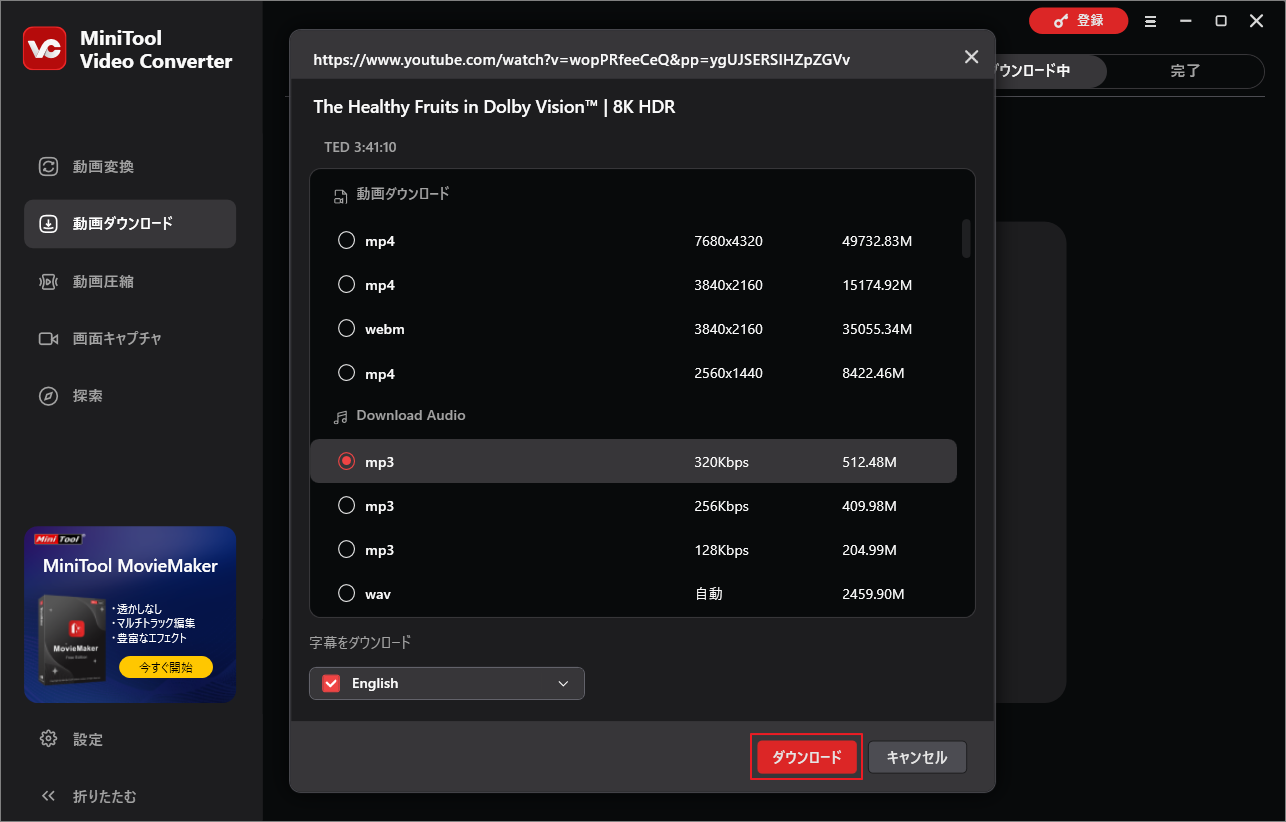
Task: Open 画面キャプチャ in the sidebar
Action: point(130,339)
